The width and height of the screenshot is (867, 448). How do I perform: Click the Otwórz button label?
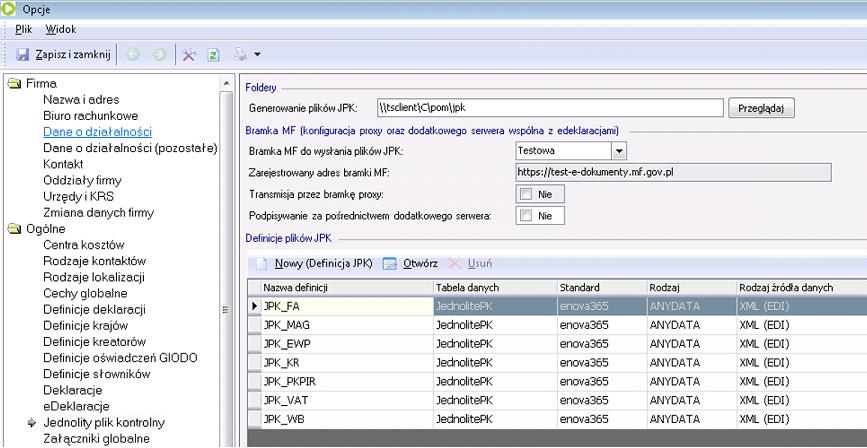[420, 264]
